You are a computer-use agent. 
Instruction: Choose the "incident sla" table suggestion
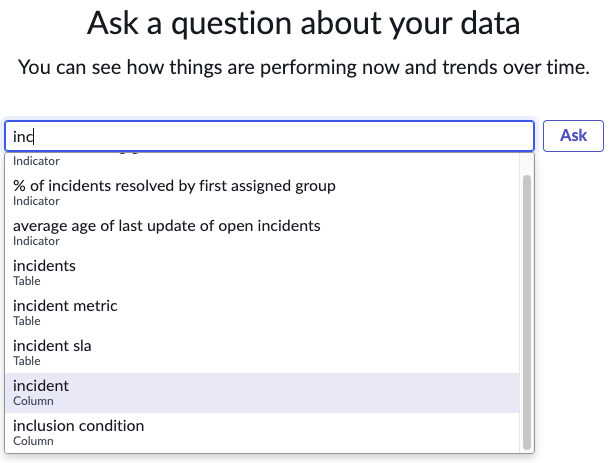(262, 353)
